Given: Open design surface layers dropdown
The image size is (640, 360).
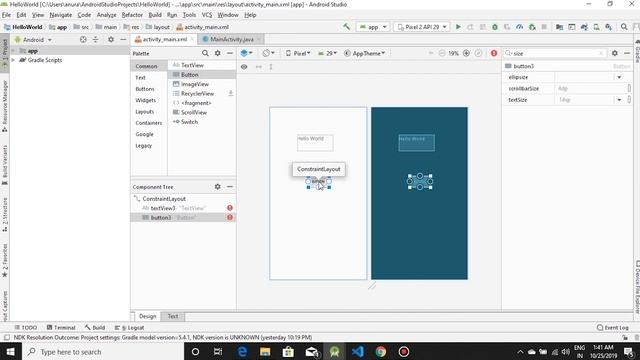Looking at the screenshot, I should tap(246, 53).
